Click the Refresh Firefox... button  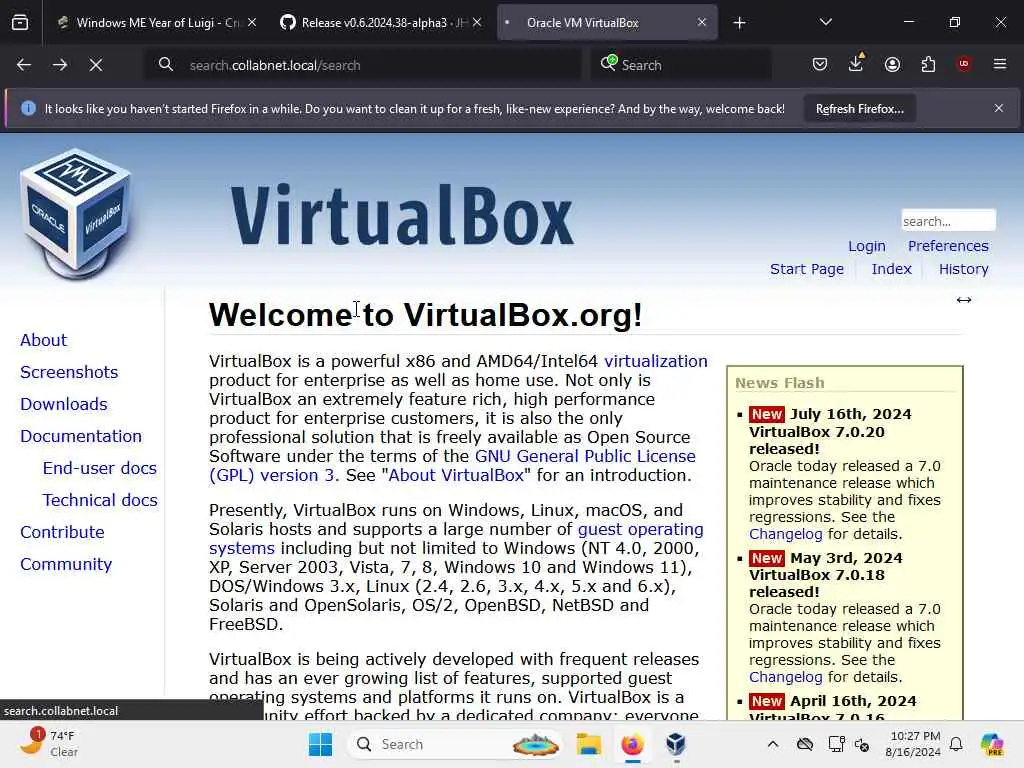click(x=859, y=108)
